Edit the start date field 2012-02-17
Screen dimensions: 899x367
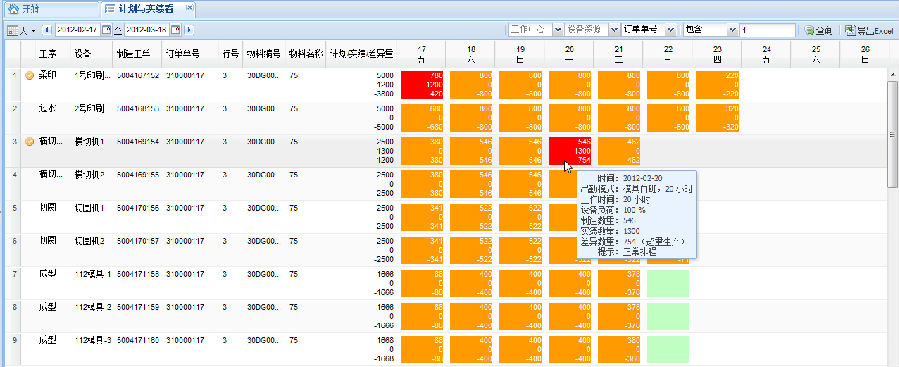pyautogui.click(x=77, y=30)
